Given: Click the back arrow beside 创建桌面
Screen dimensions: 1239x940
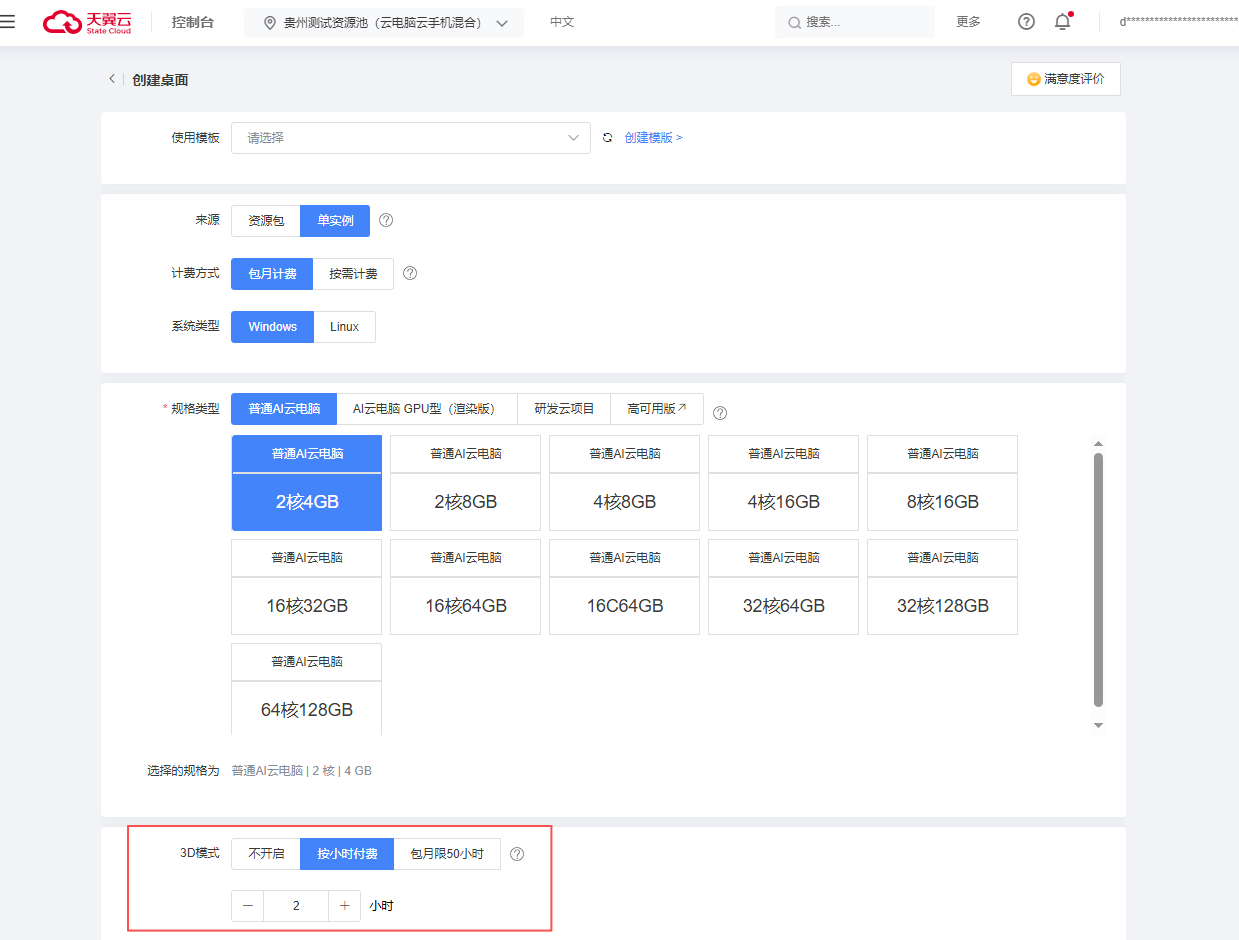Looking at the screenshot, I should 112,79.
